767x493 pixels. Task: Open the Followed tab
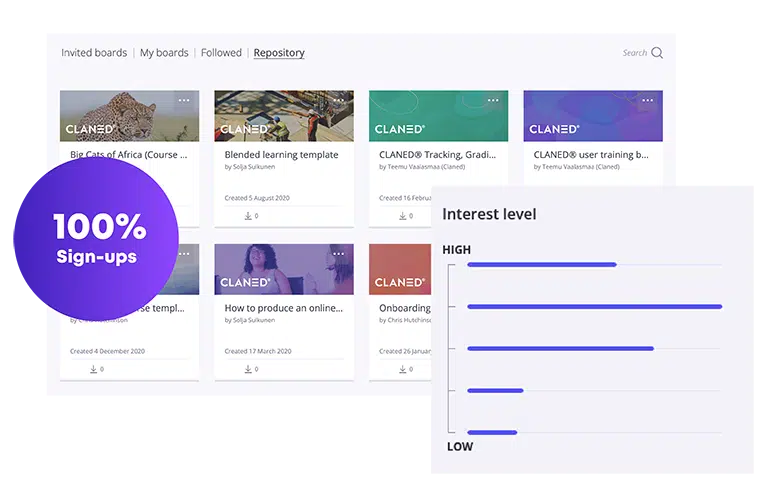pyautogui.click(x=221, y=53)
